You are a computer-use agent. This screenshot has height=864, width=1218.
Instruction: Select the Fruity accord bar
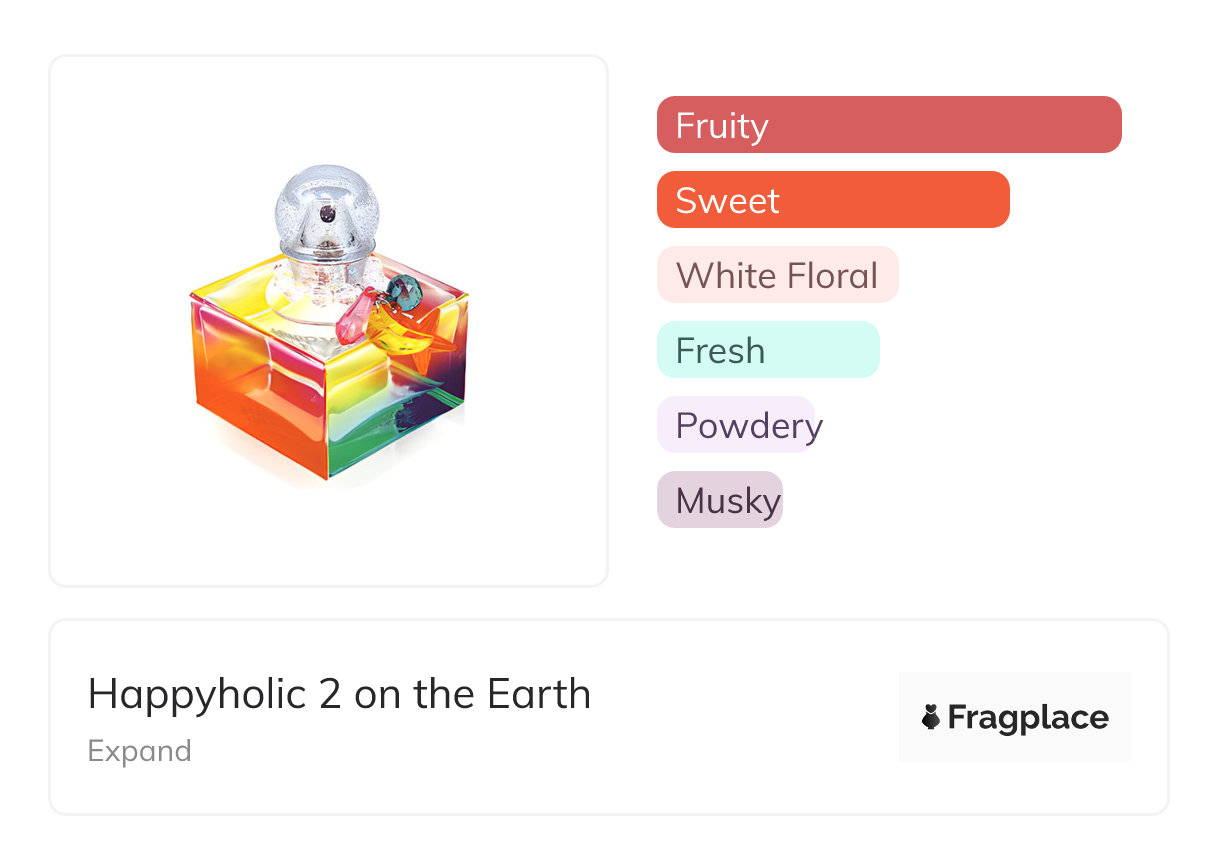pos(888,125)
